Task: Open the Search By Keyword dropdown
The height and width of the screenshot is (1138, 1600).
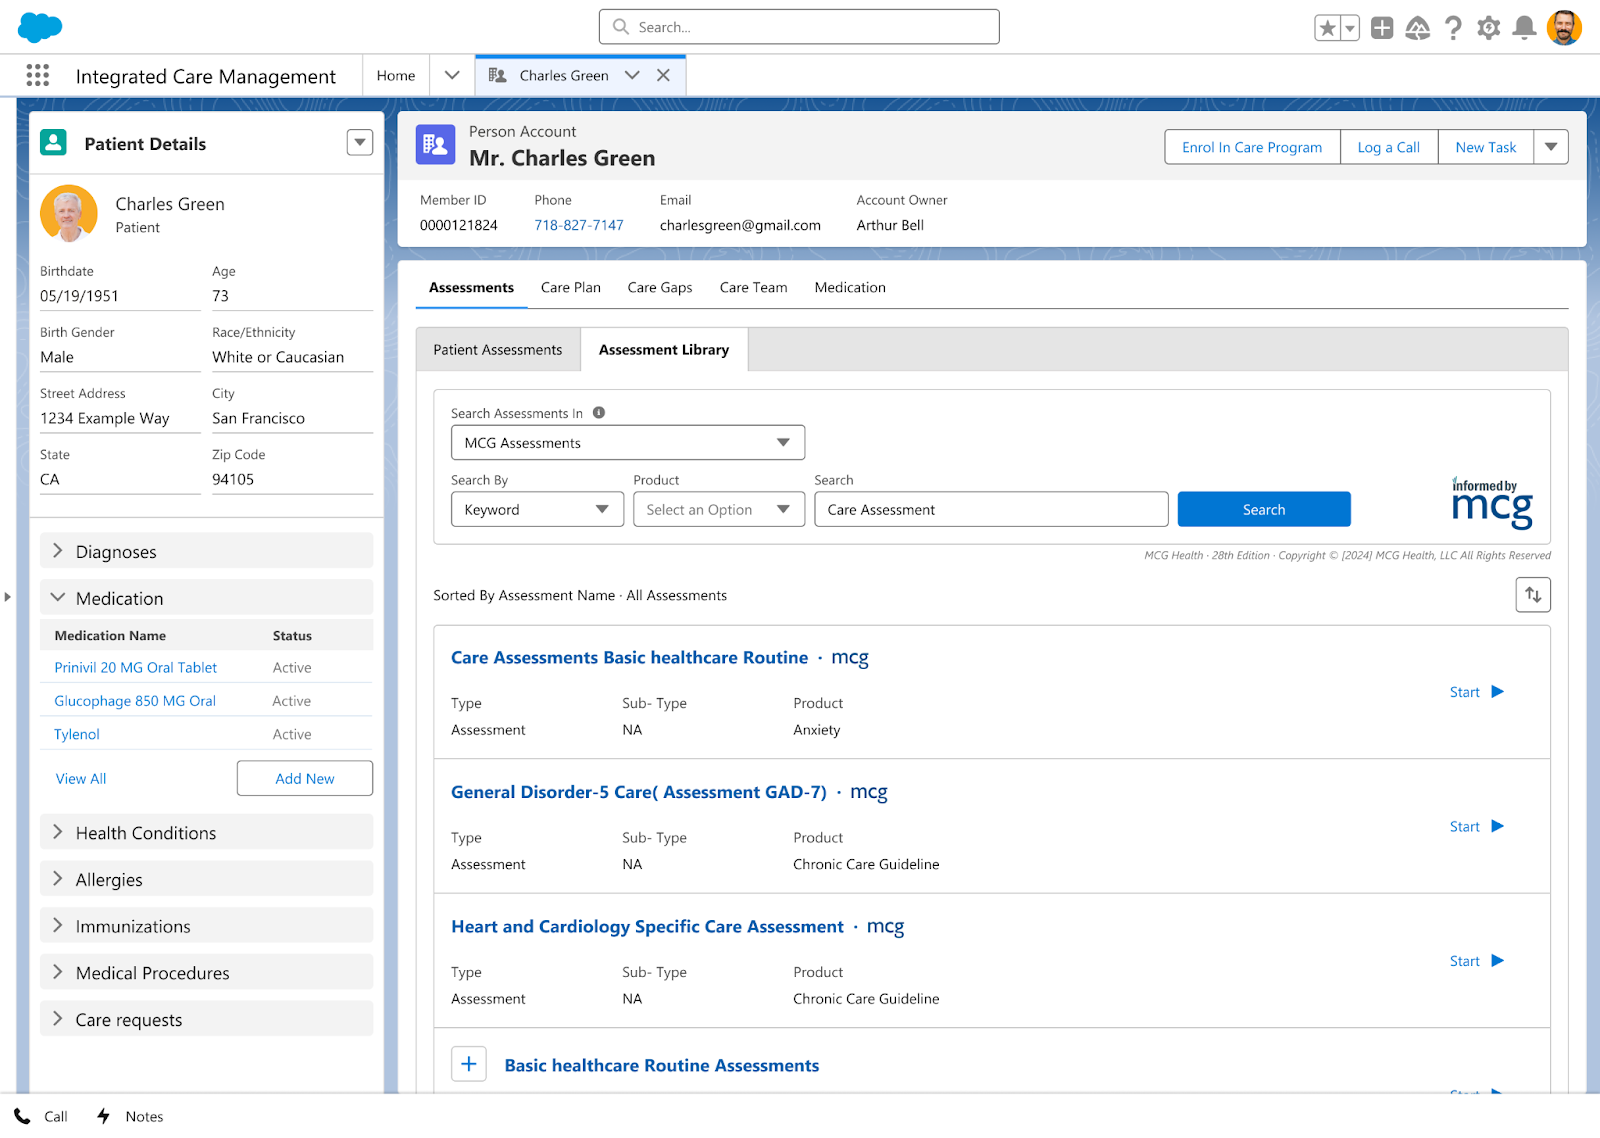Action: (x=537, y=509)
